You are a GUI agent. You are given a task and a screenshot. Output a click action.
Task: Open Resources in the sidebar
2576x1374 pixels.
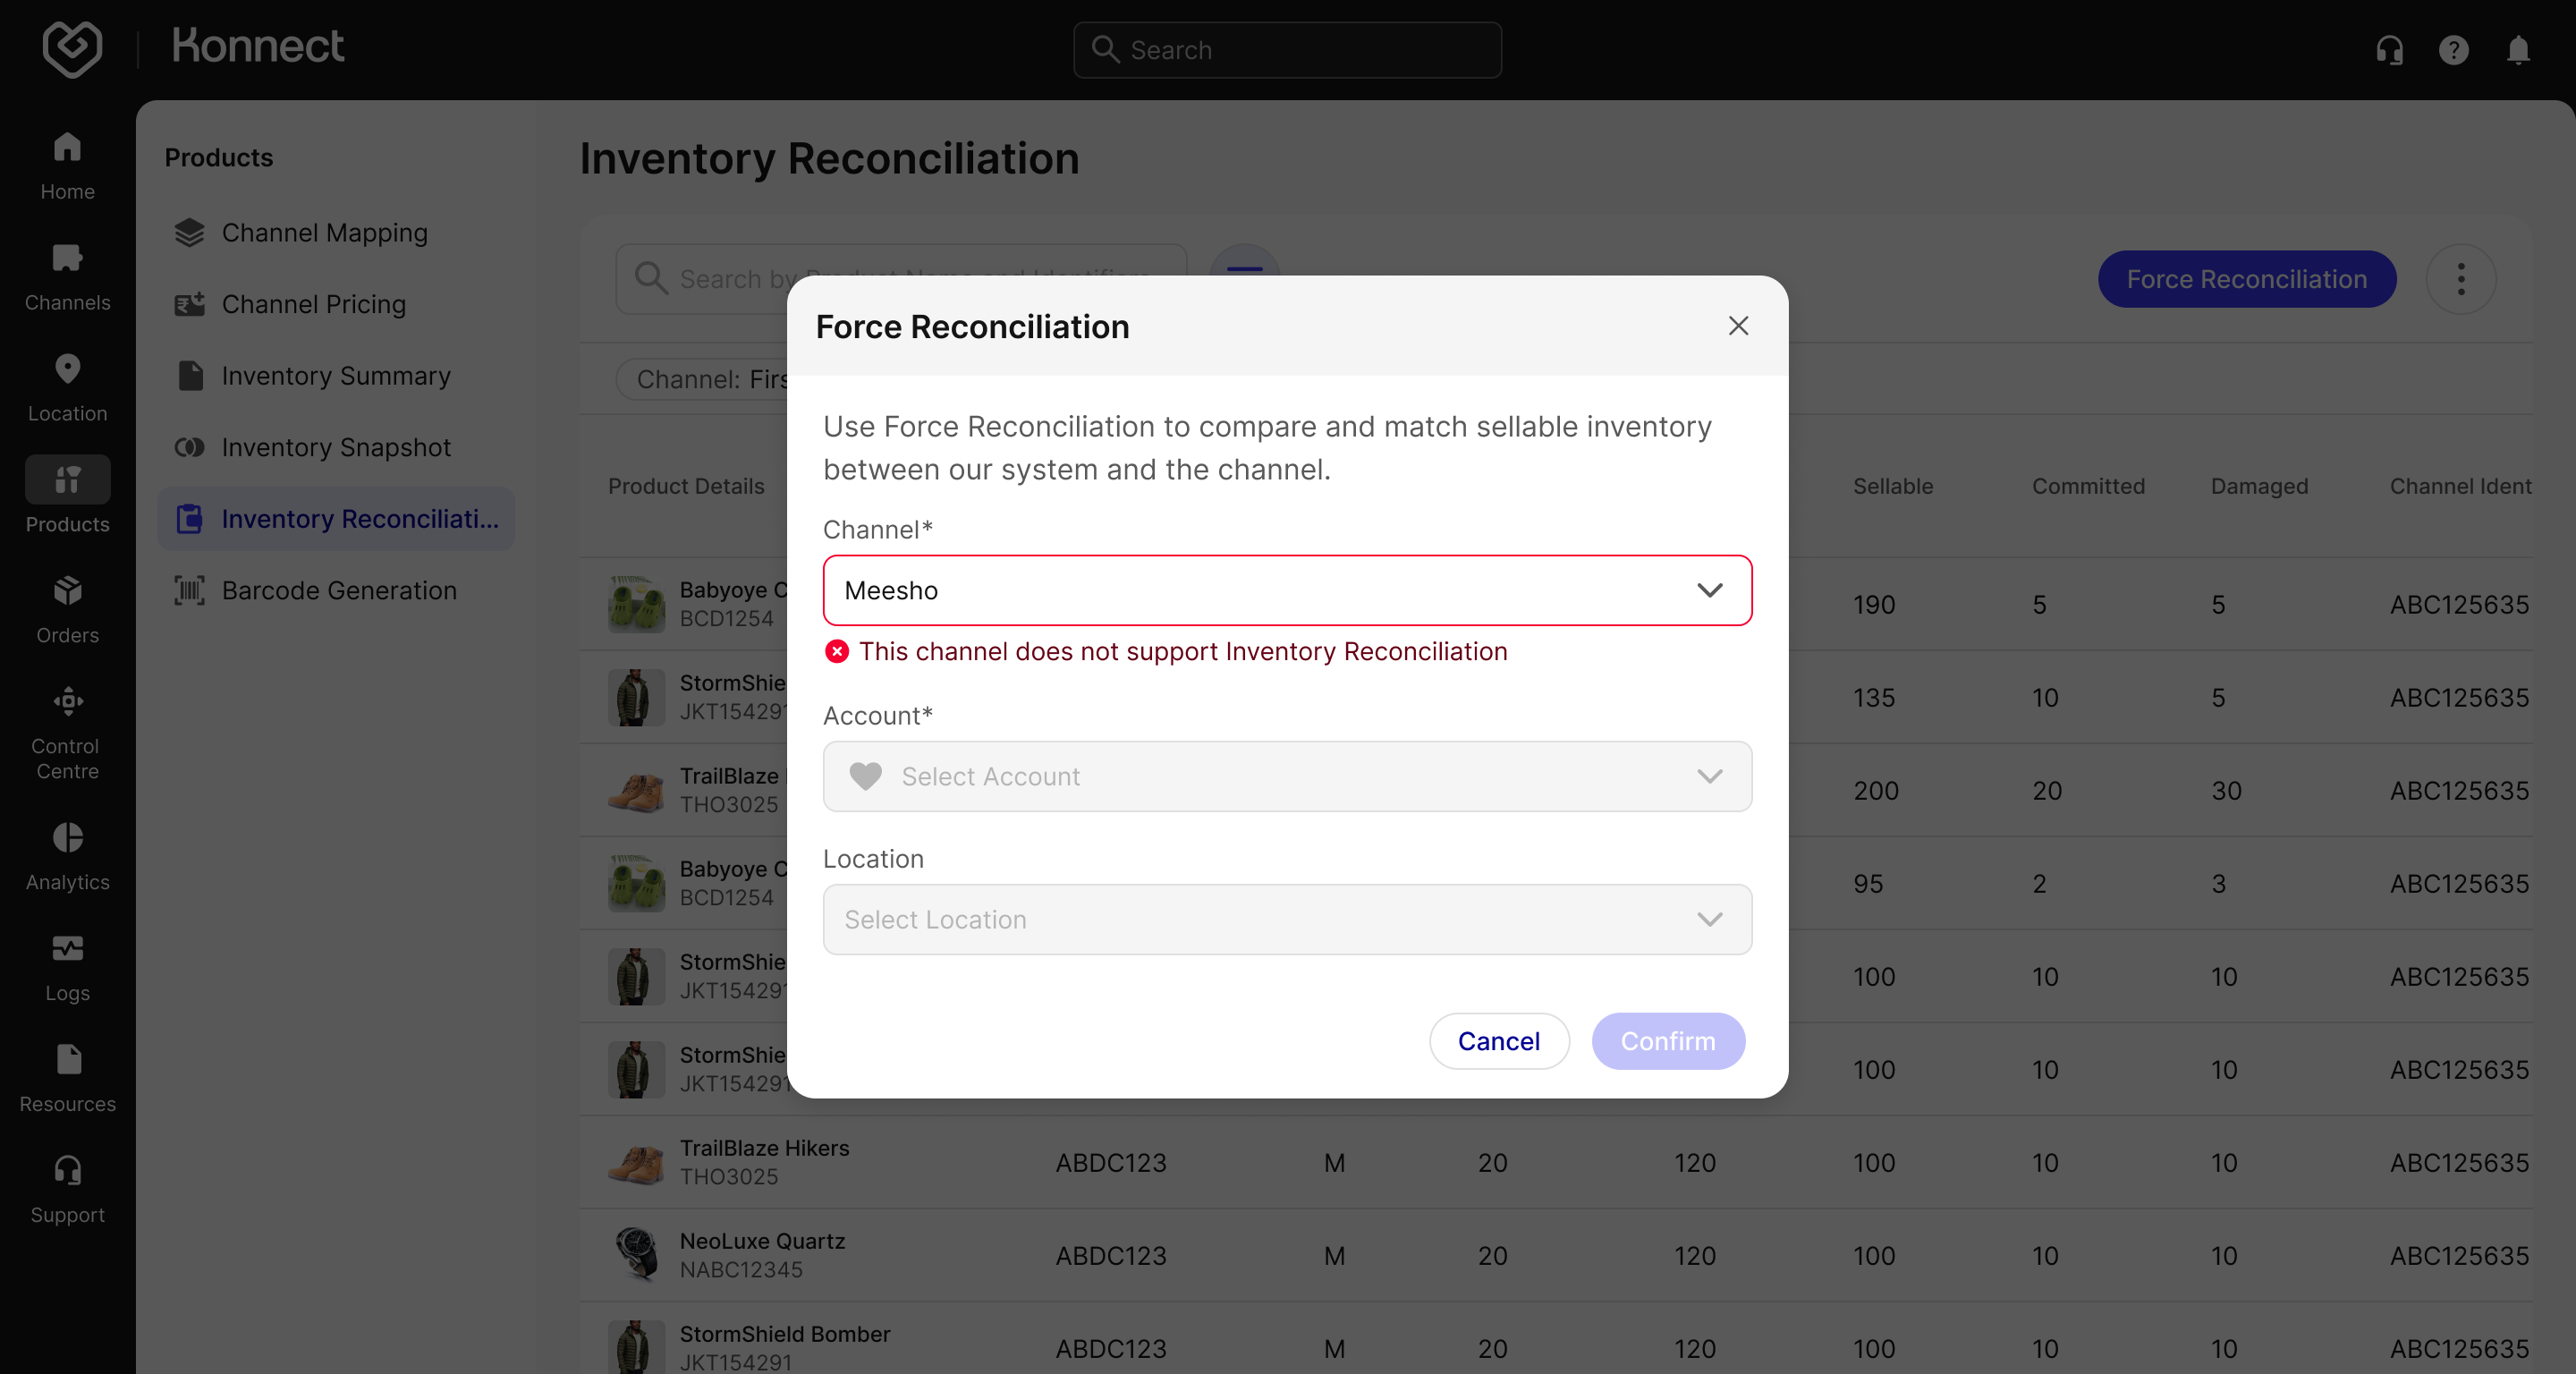[67, 1079]
